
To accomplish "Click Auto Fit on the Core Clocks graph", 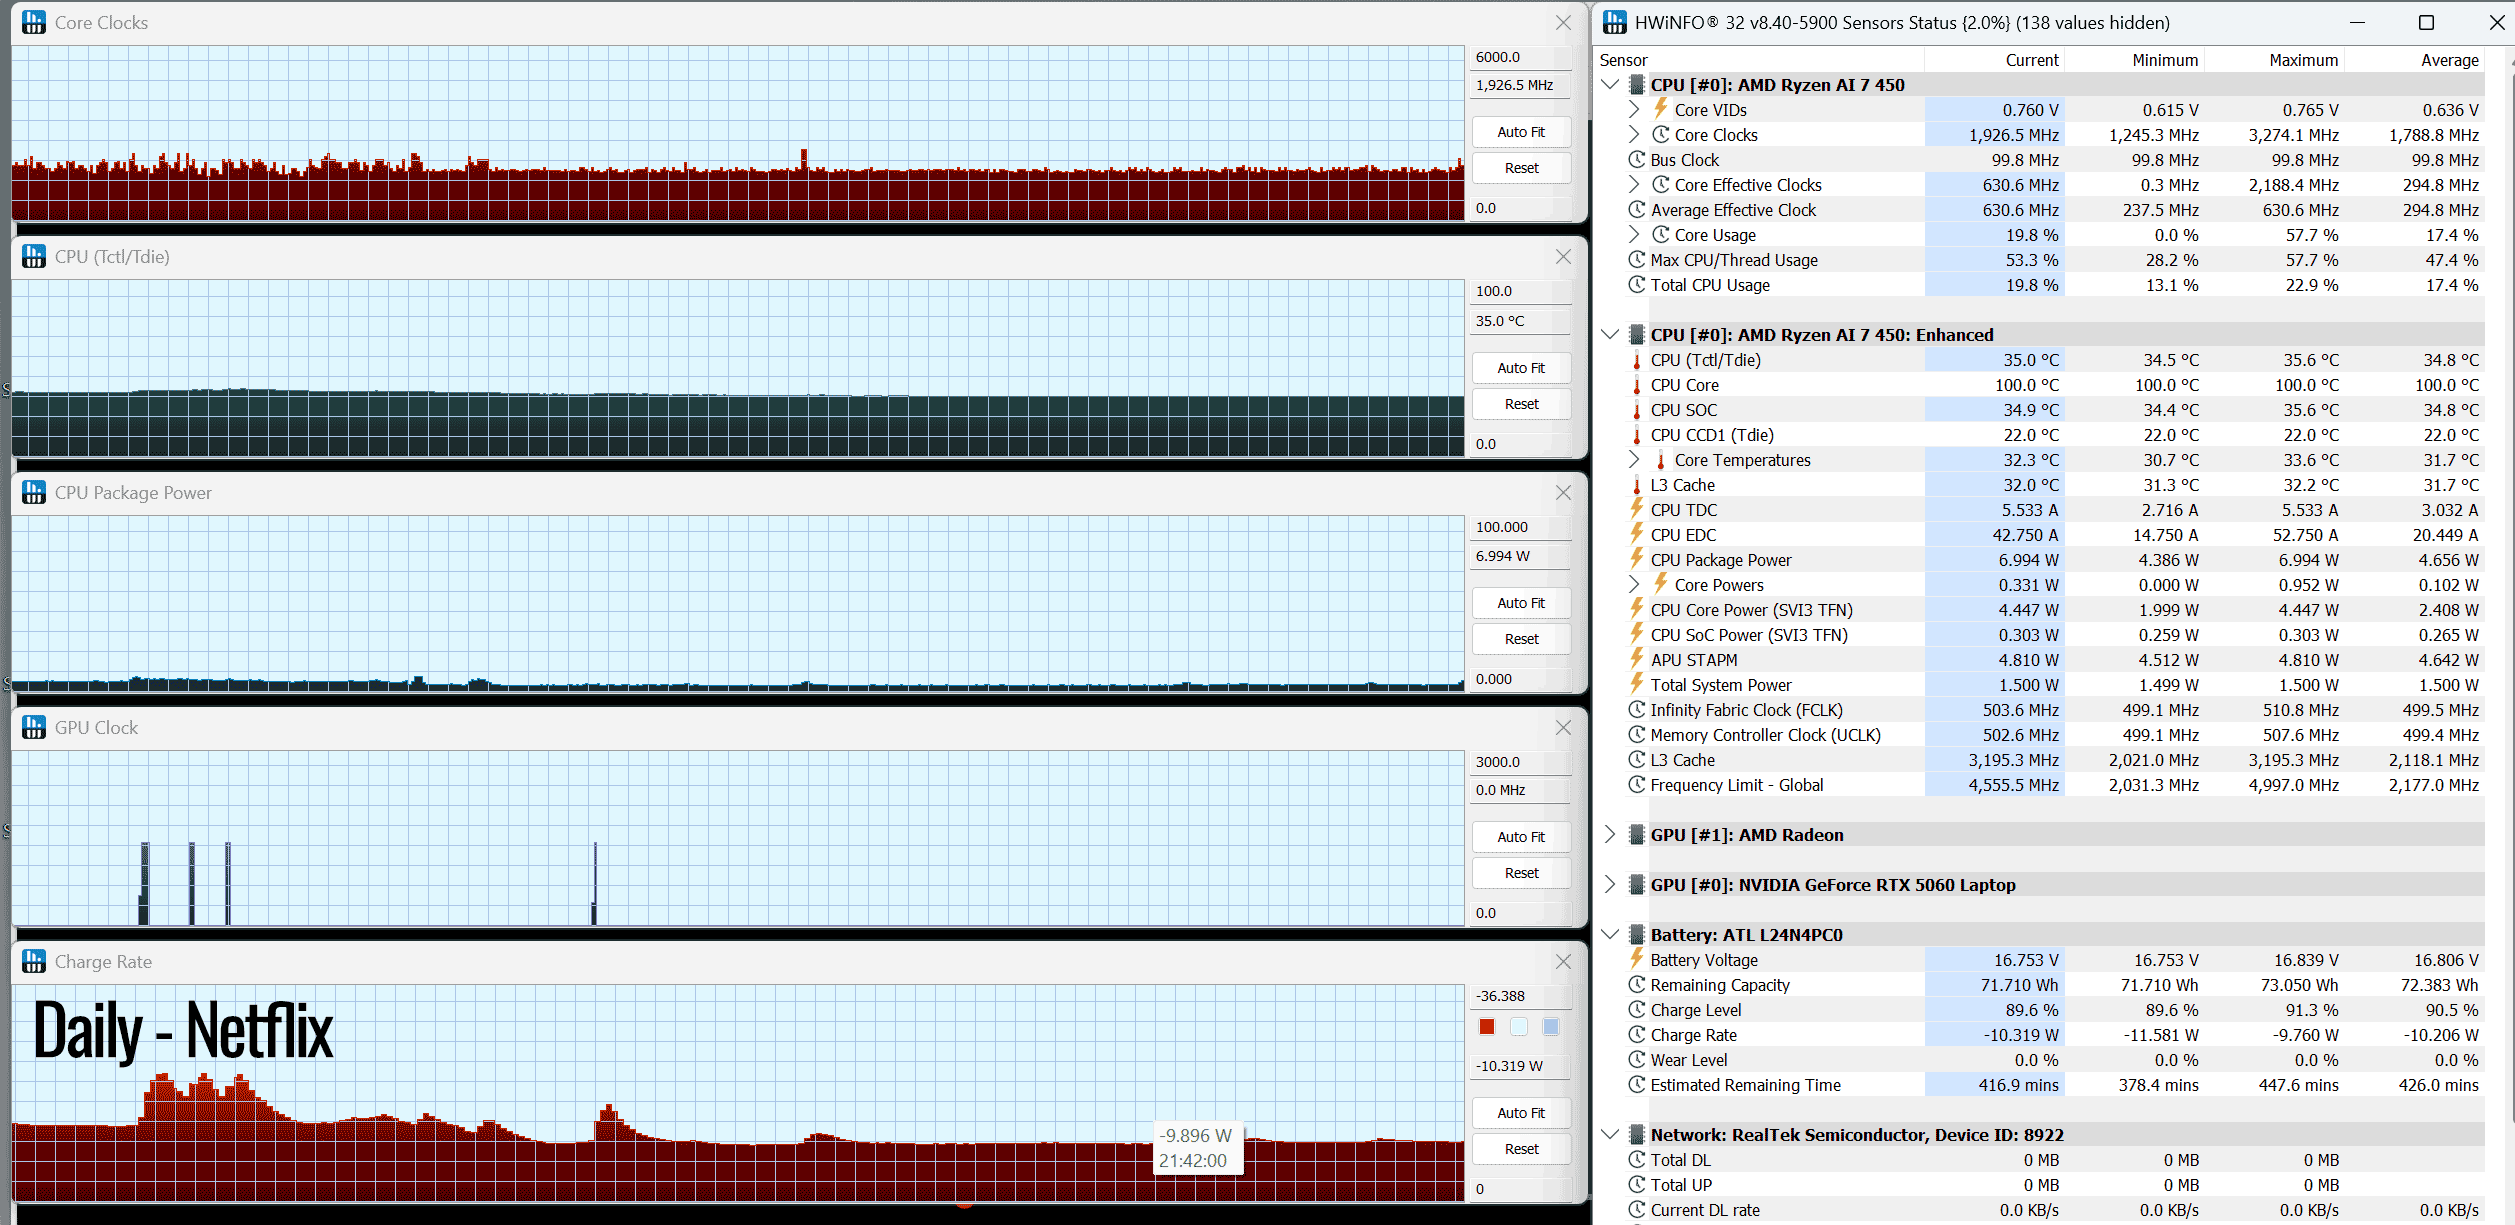I will pyautogui.click(x=1521, y=132).
